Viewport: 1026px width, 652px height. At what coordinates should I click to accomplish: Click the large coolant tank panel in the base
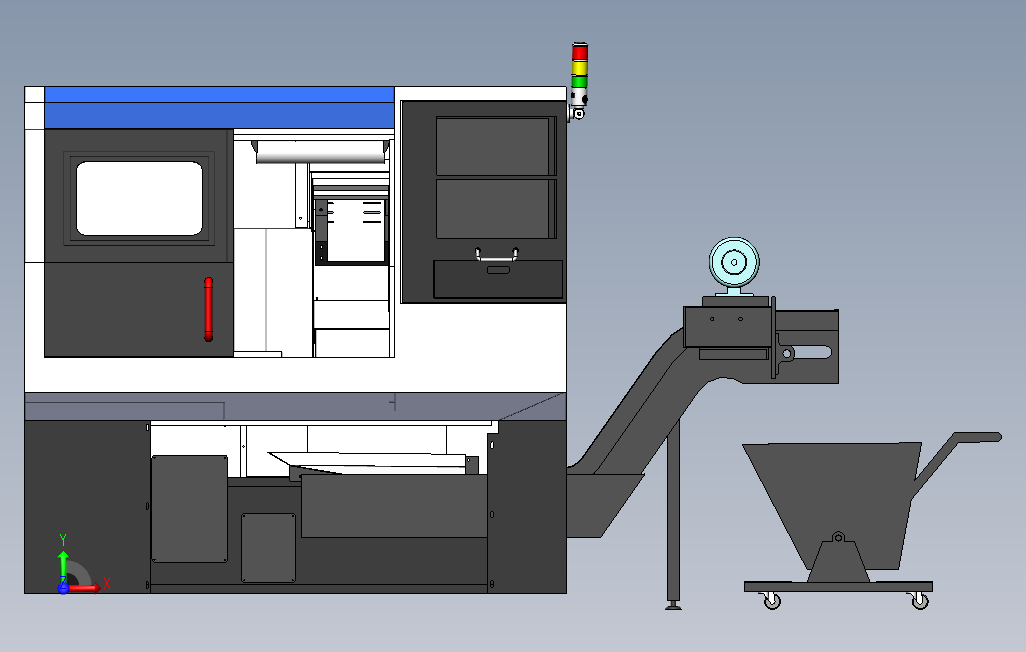click(x=394, y=505)
